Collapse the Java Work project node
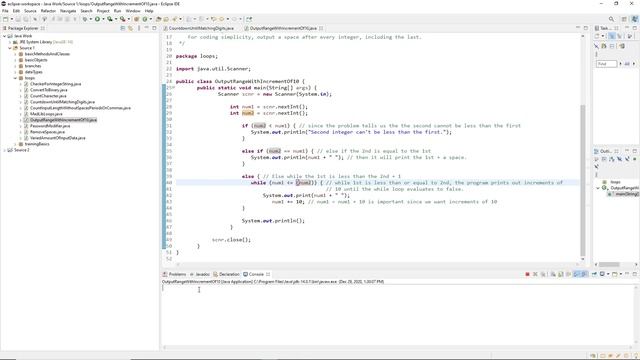The width and height of the screenshot is (640, 360). (4, 36)
